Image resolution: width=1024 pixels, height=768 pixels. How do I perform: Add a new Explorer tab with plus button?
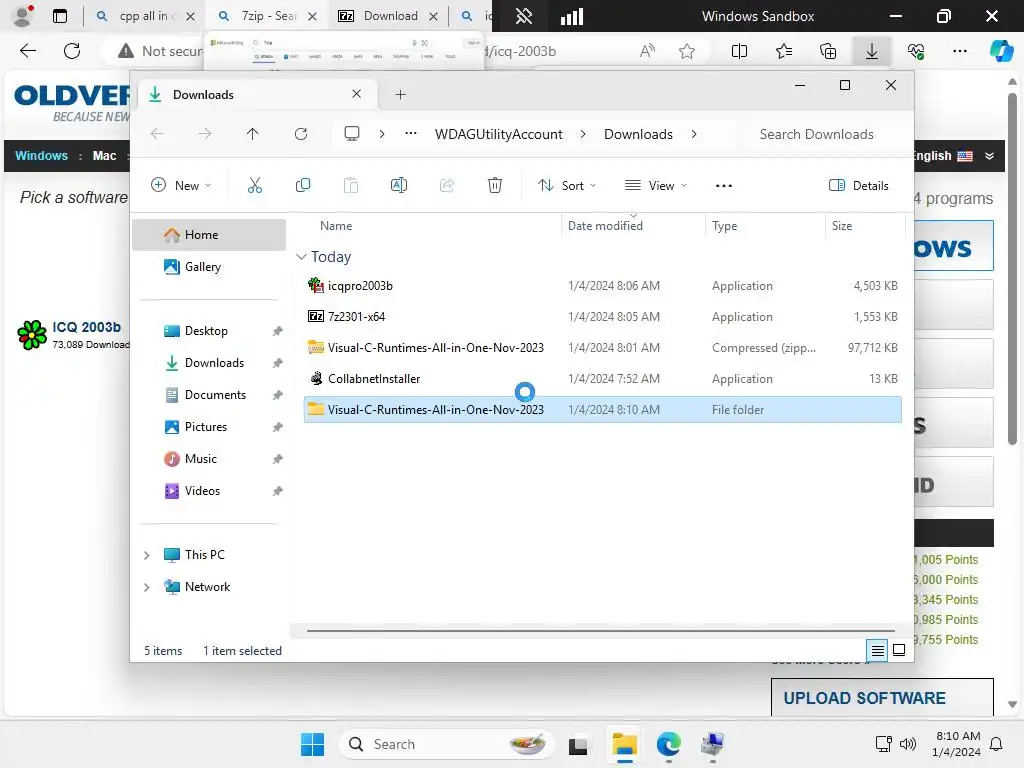point(400,95)
